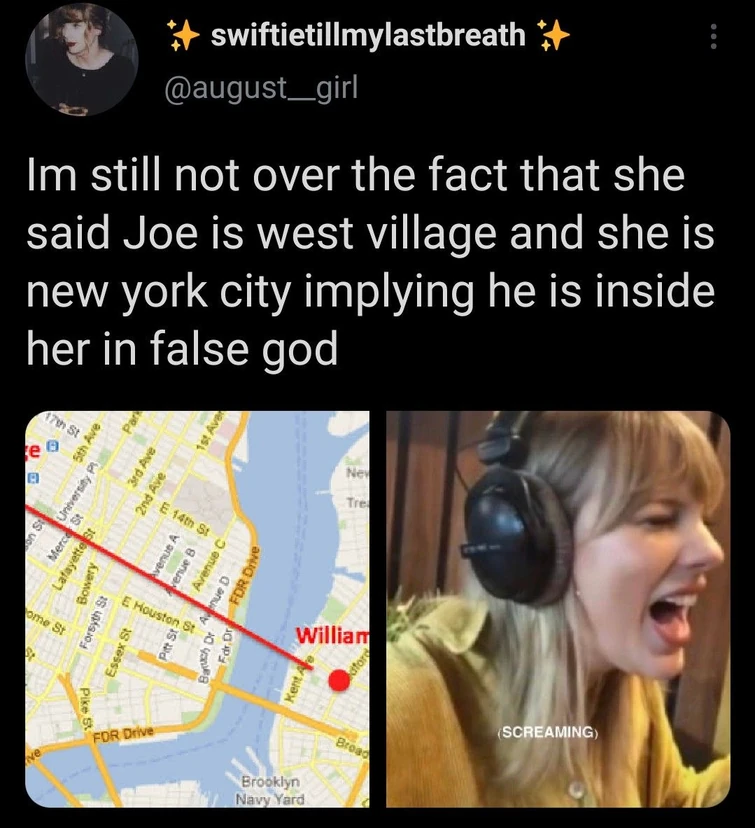Open the map image attachment
Viewport: 755px width, 828px height.
[197, 609]
